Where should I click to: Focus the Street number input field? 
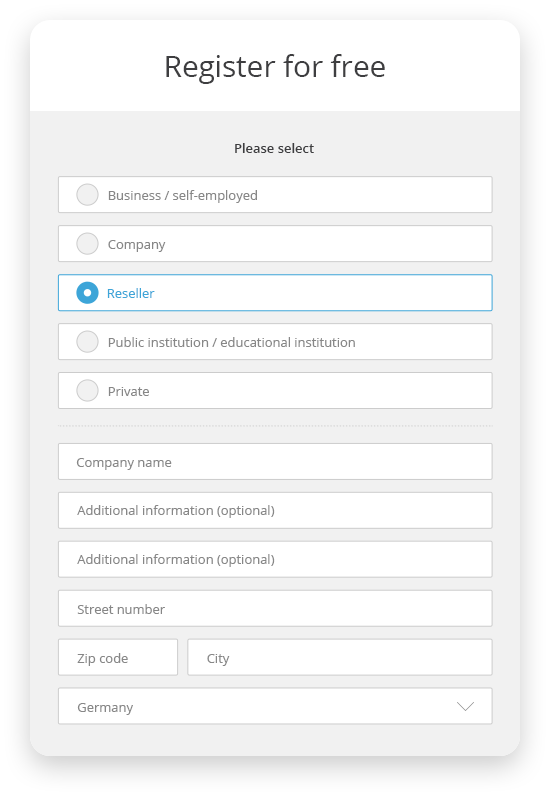click(x=275, y=608)
